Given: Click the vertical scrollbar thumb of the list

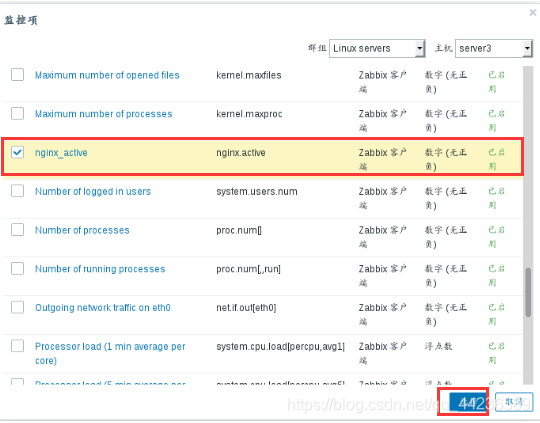Looking at the screenshot, I should [x=528, y=292].
